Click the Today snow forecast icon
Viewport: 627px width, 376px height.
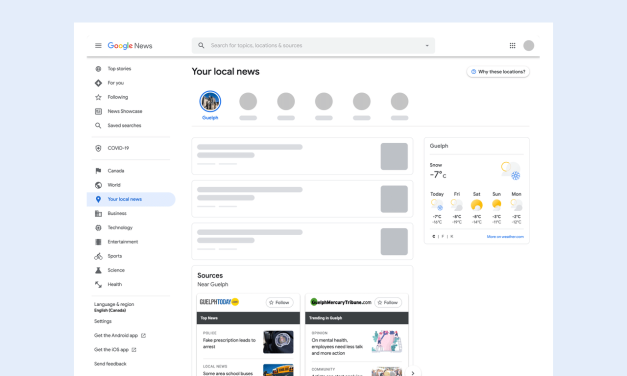(437, 205)
